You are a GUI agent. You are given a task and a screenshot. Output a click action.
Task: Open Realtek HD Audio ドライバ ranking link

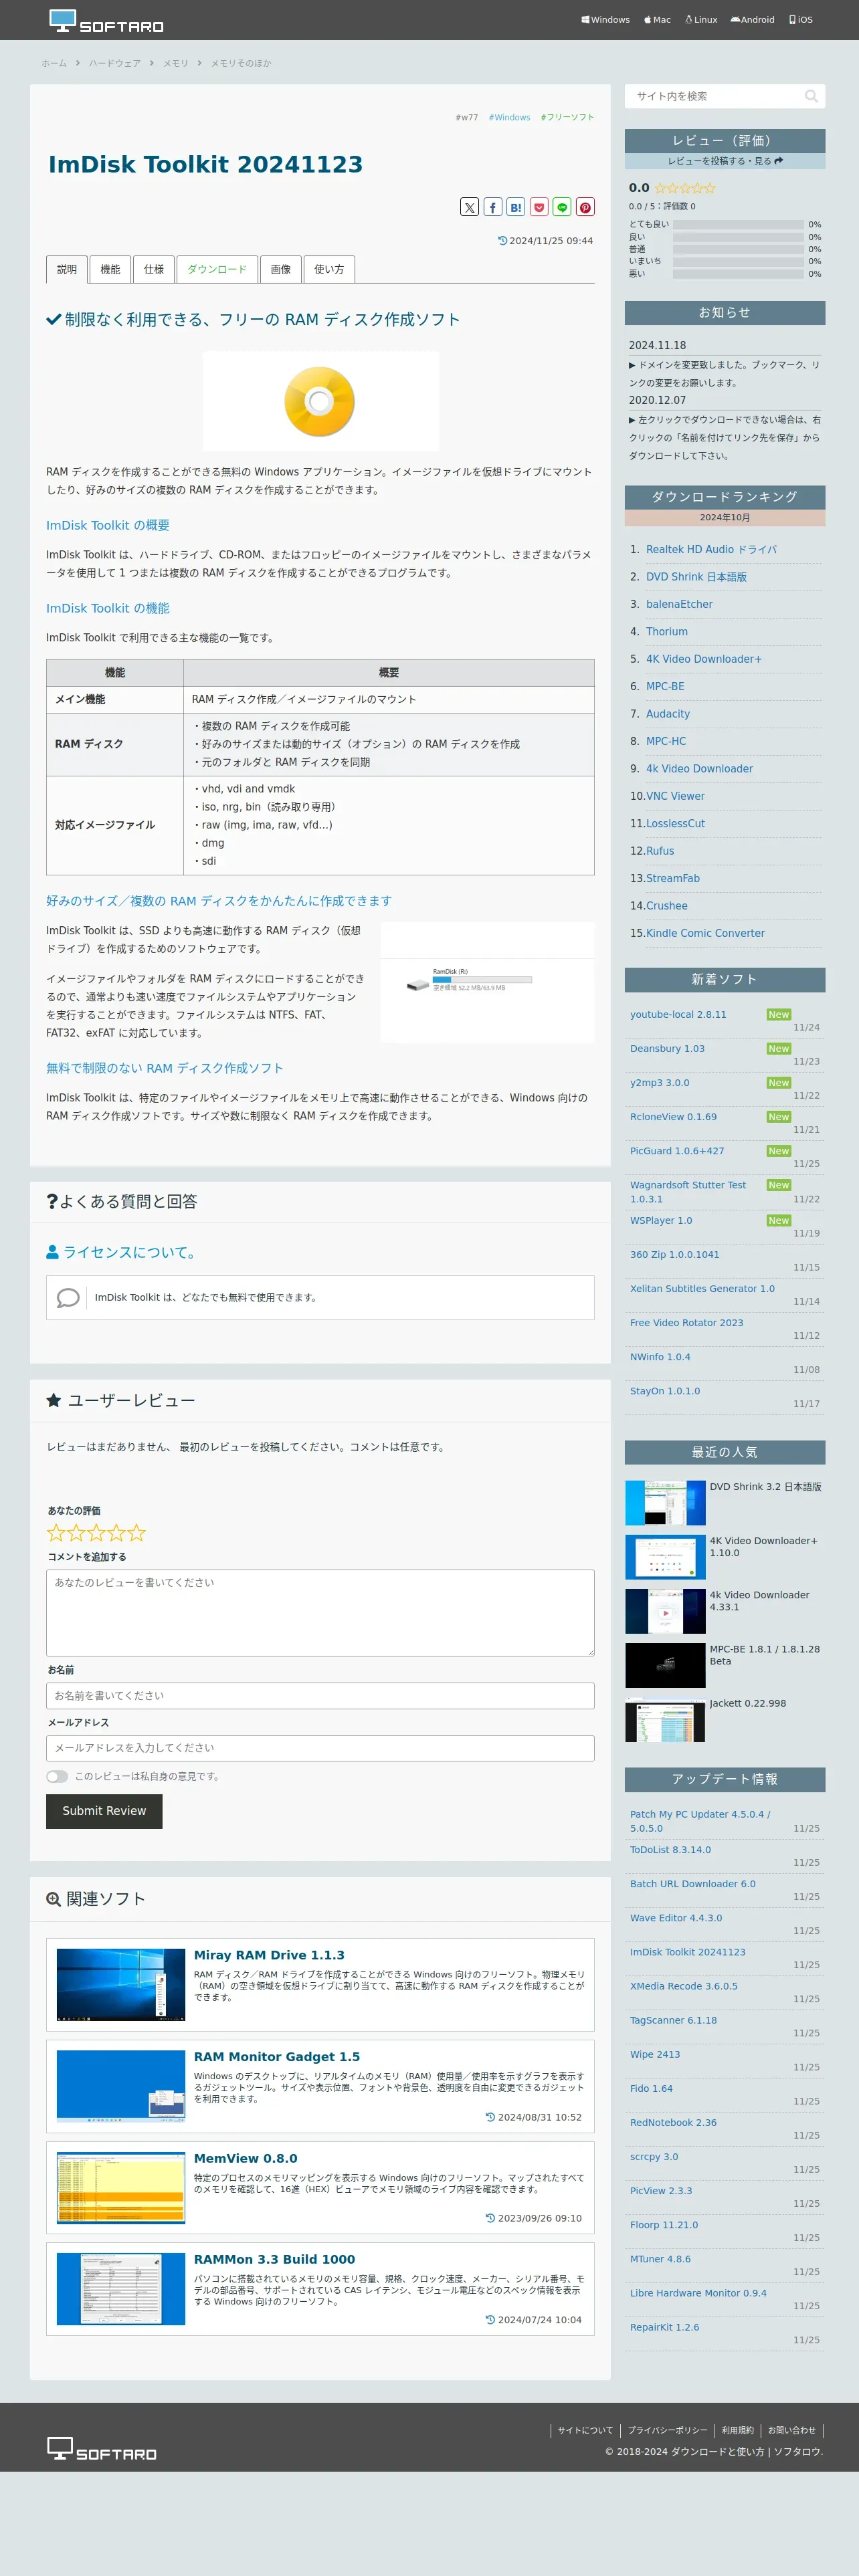[711, 549]
